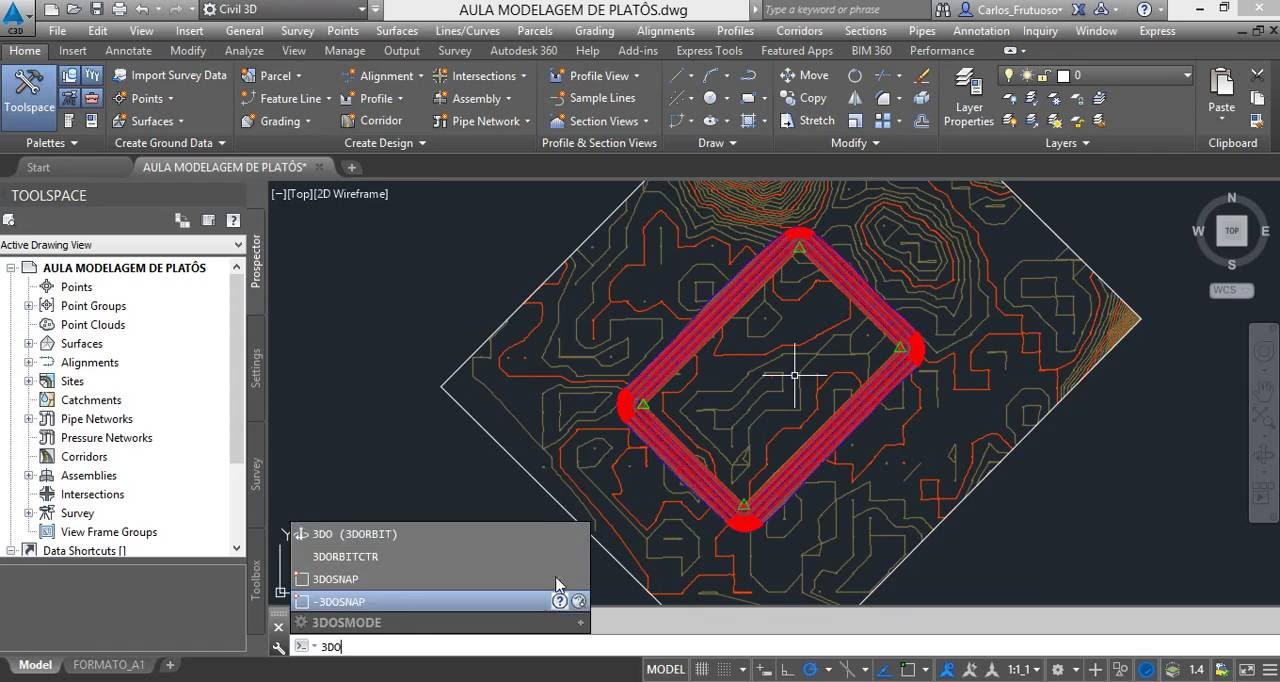
Task: Open annotation scale 1:1_1 dropdown
Action: click(x=1024, y=669)
